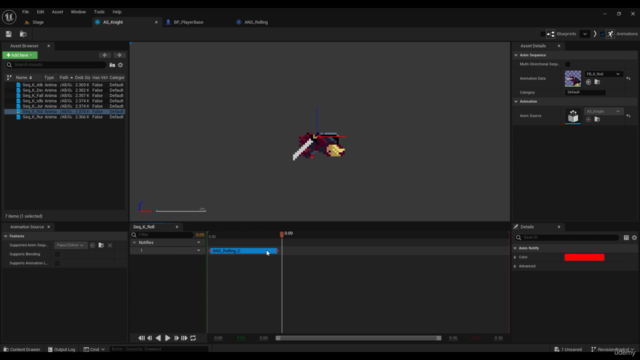Step forward one frame
Screen dimensions: 640x360
(x=176, y=338)
